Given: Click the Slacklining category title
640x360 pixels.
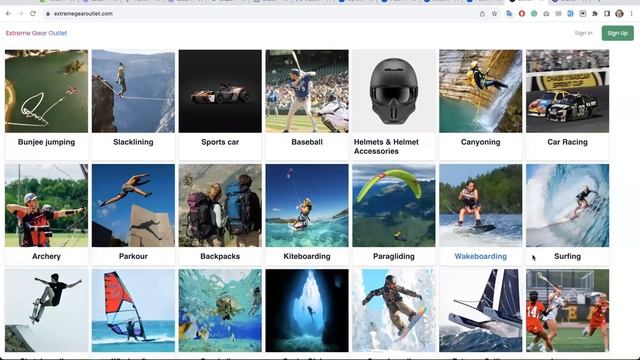Looking at the screenshot, I should 133,142.
